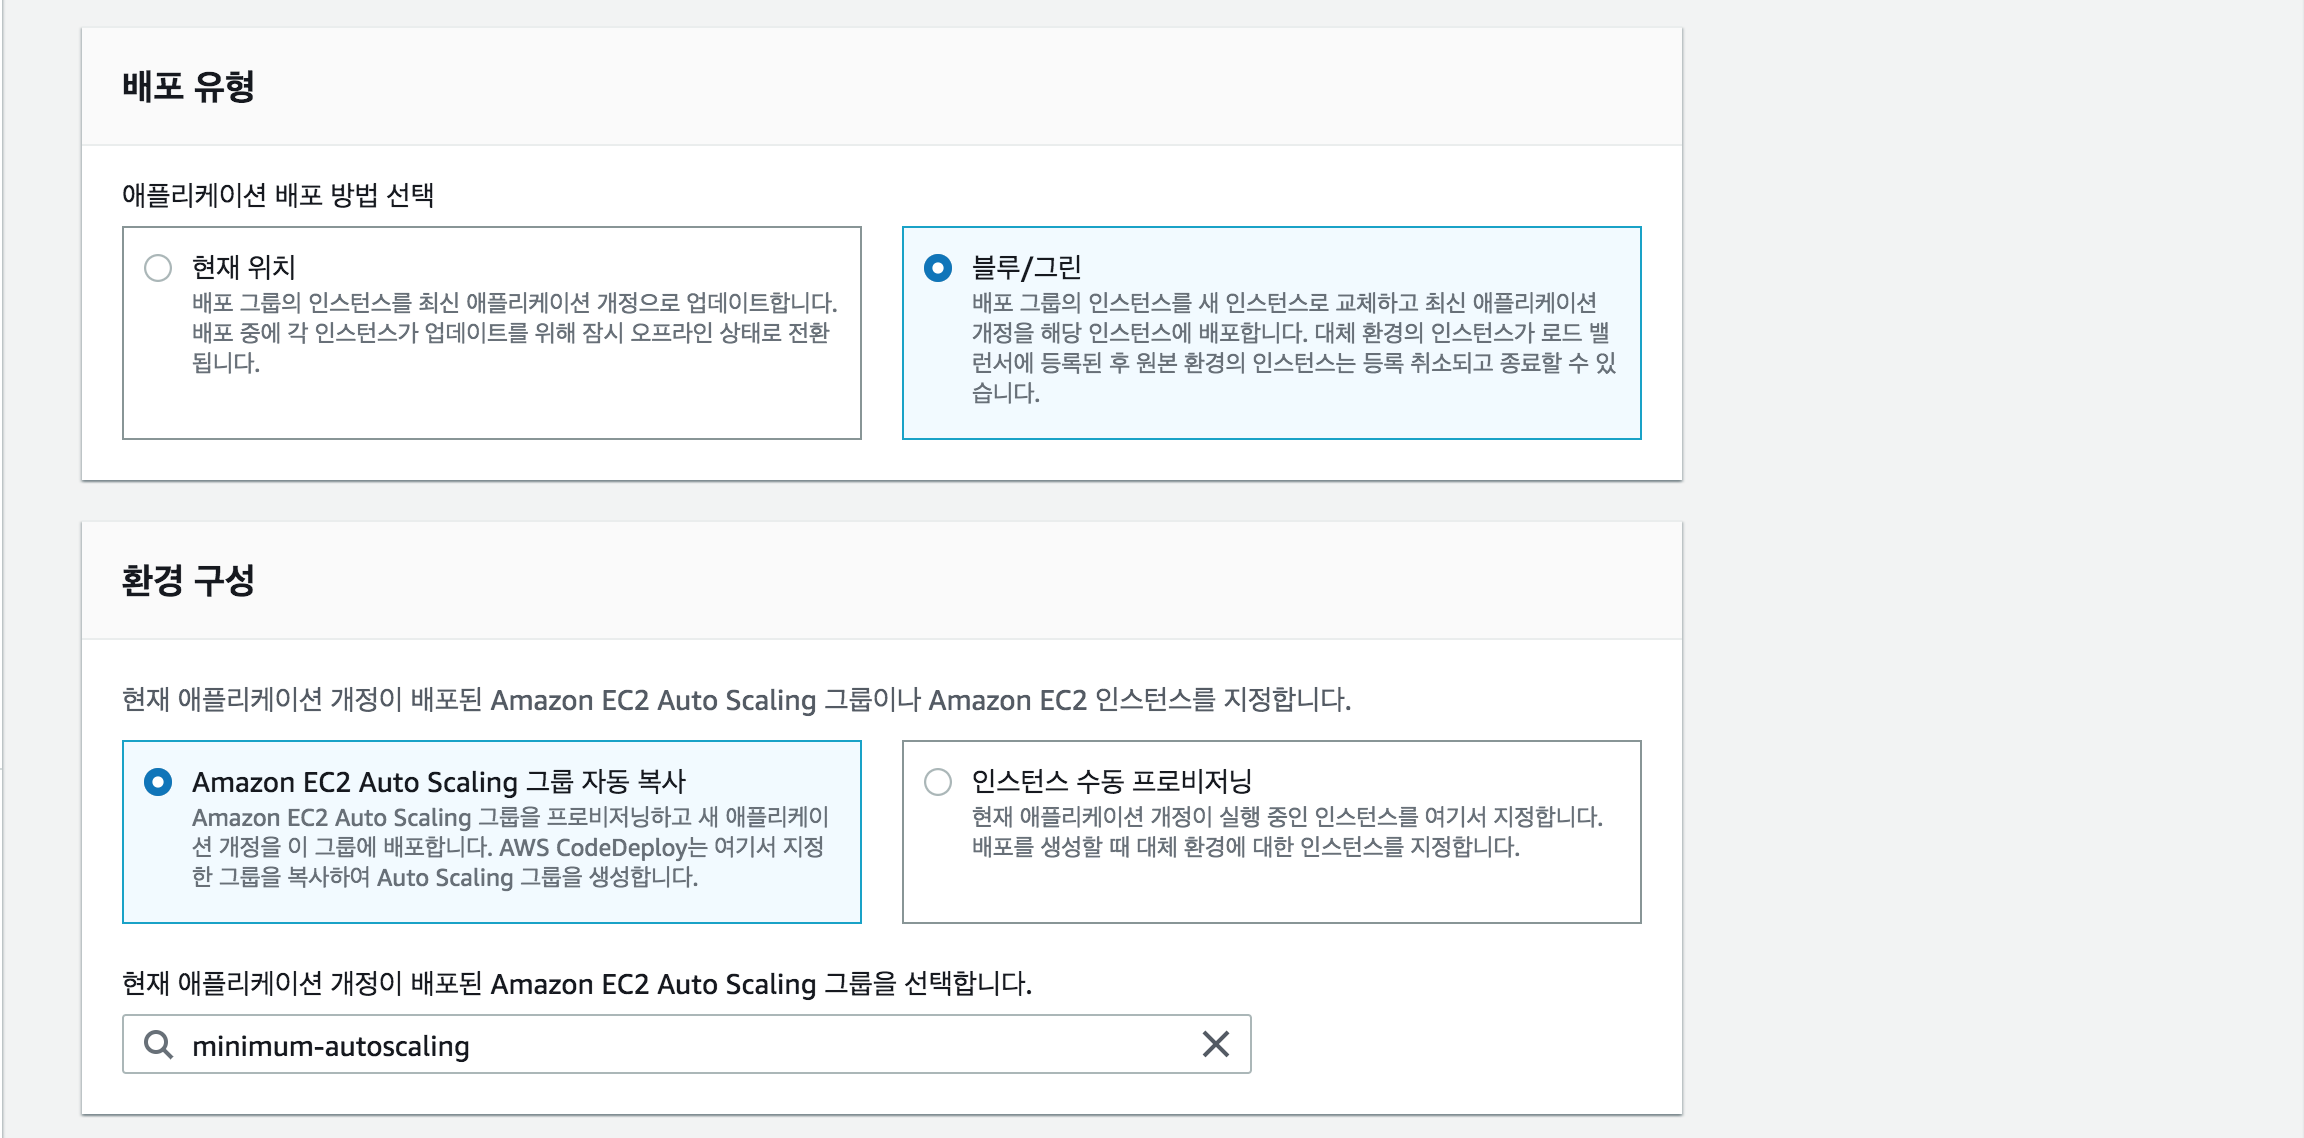Click the 애플리케이션 배포 방법 선택 label
Screen dimensions: 2304x1138
pos(278,195)
